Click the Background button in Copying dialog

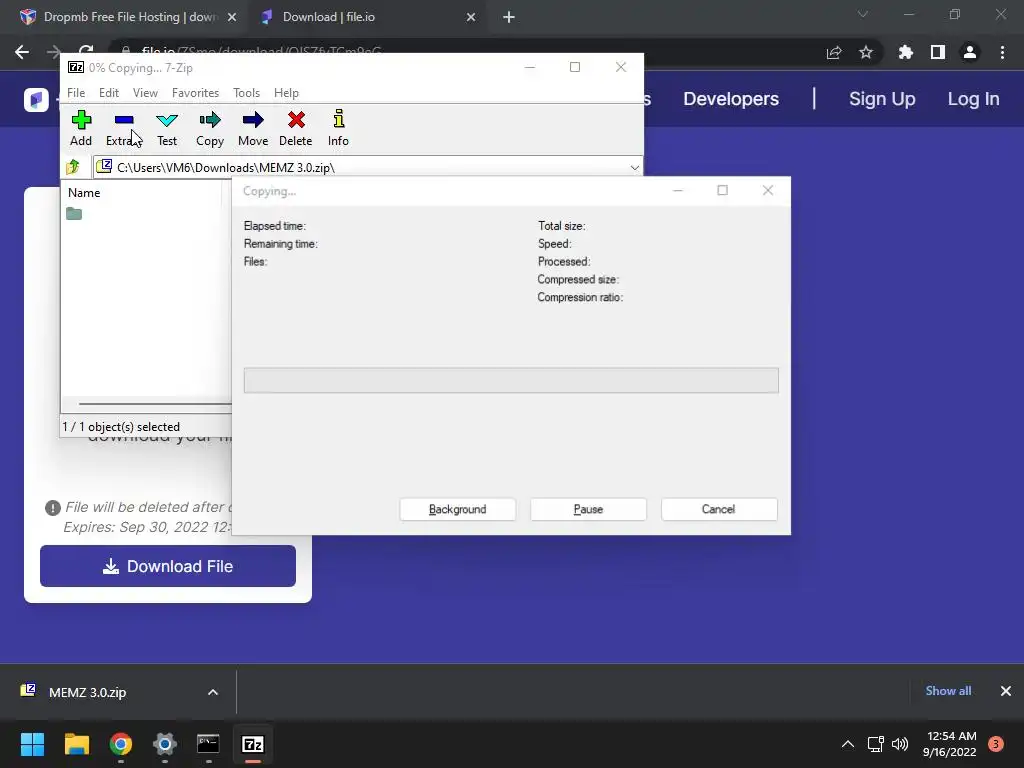(x=457, y=509)
